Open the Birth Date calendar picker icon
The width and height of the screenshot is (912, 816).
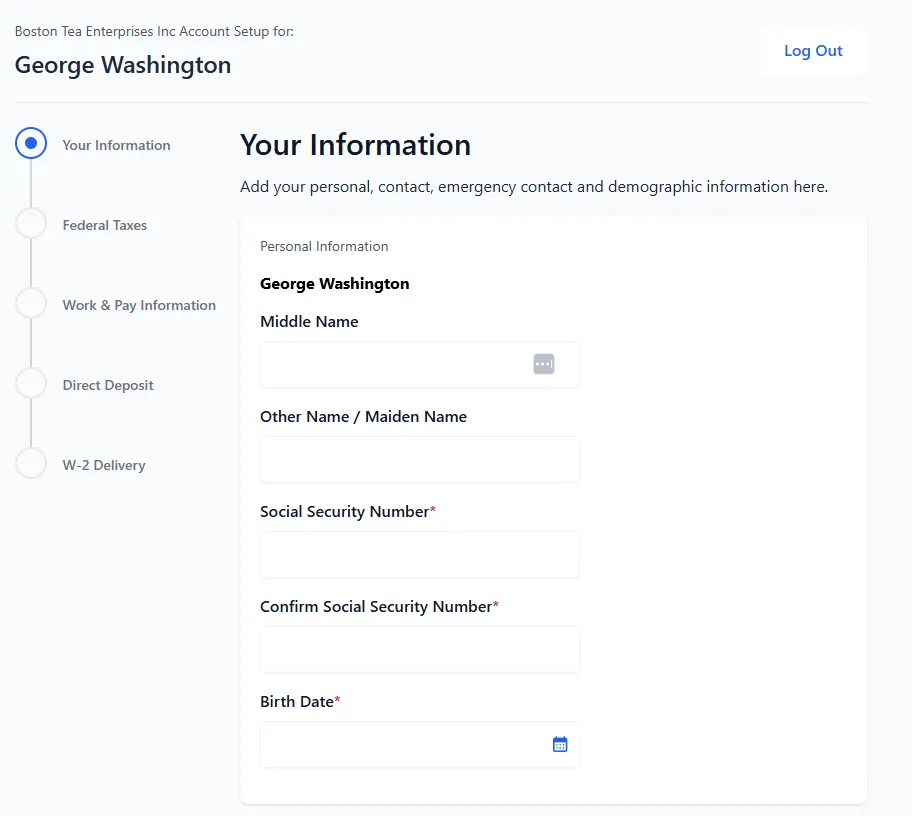[x=560, y=744]
